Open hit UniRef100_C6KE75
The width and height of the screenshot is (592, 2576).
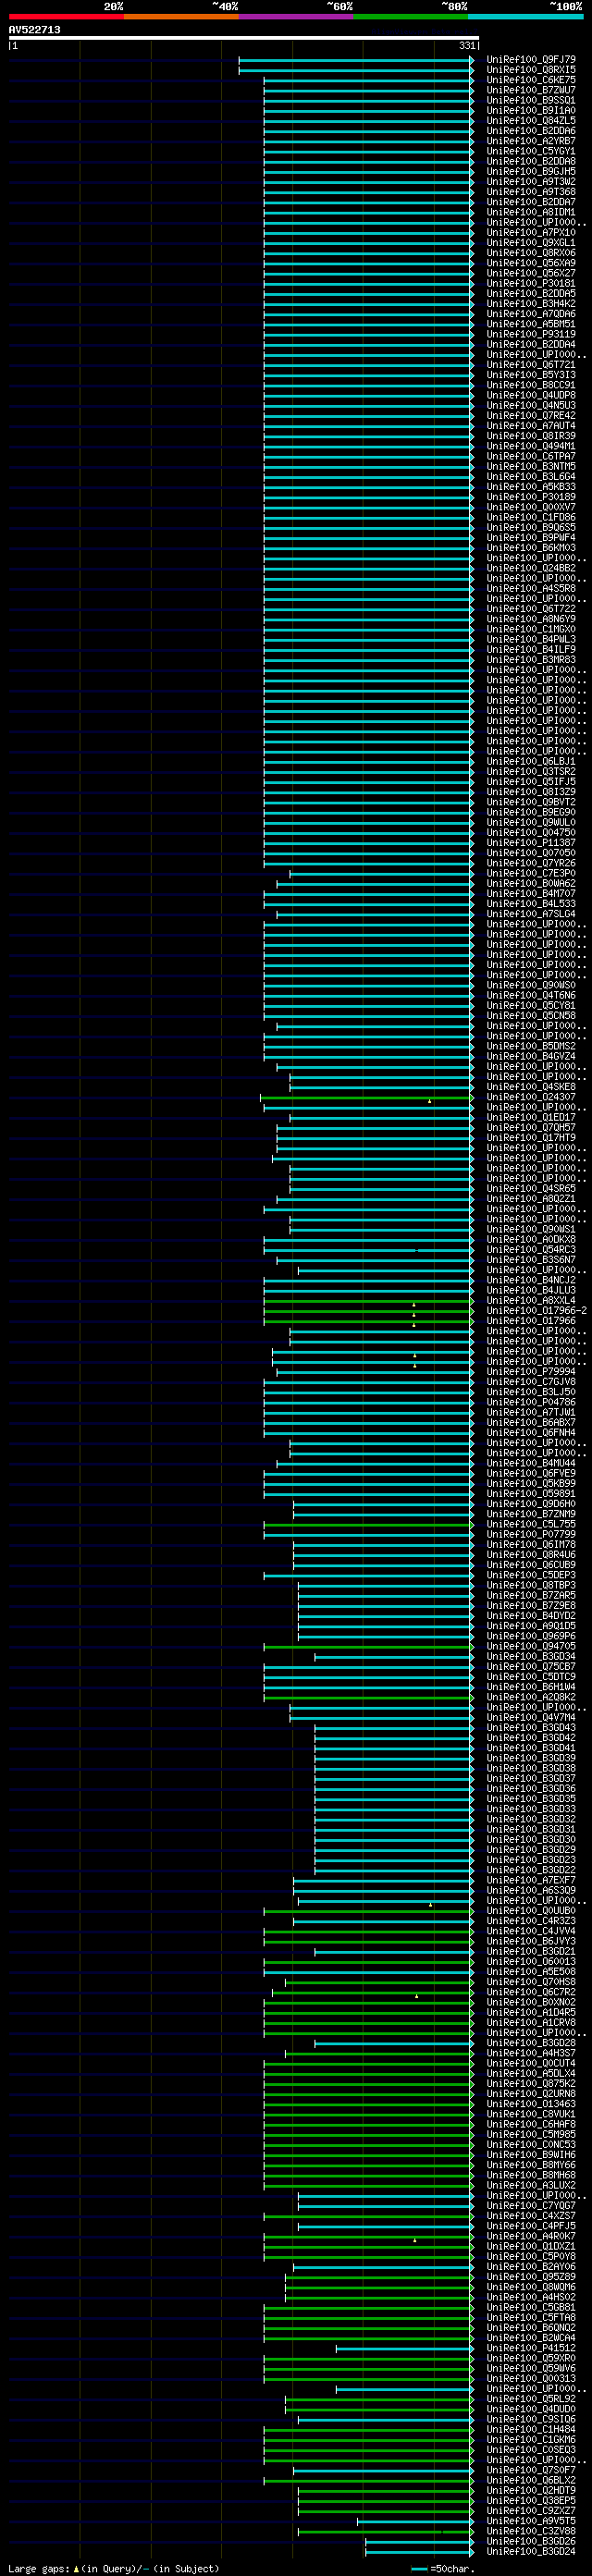click(x=531, y=80)
